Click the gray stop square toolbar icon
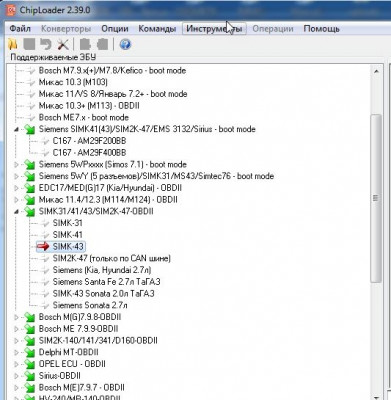Image resolution: width=391 pixels, height=400 pixels. 29,44
